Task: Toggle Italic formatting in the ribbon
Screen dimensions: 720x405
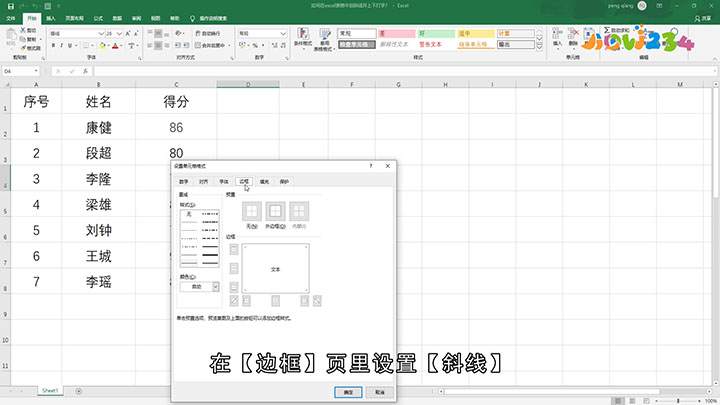Action: click(62, 45)
